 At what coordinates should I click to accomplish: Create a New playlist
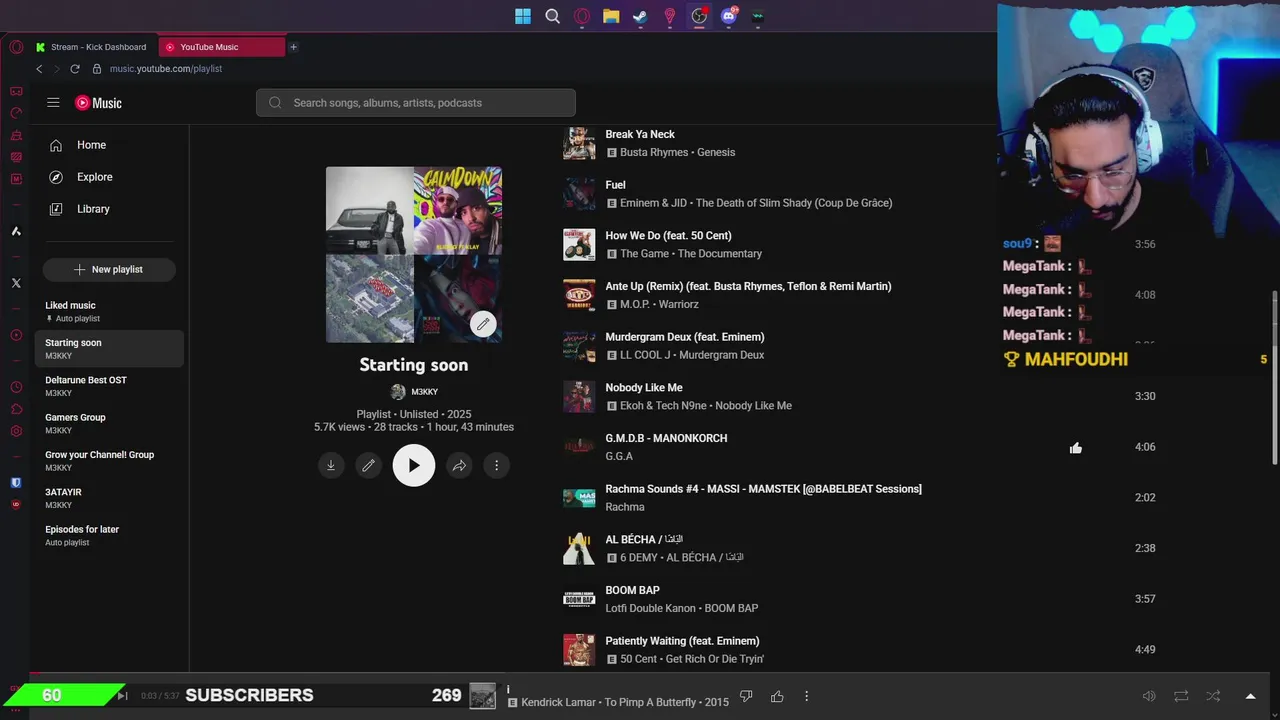109,269
